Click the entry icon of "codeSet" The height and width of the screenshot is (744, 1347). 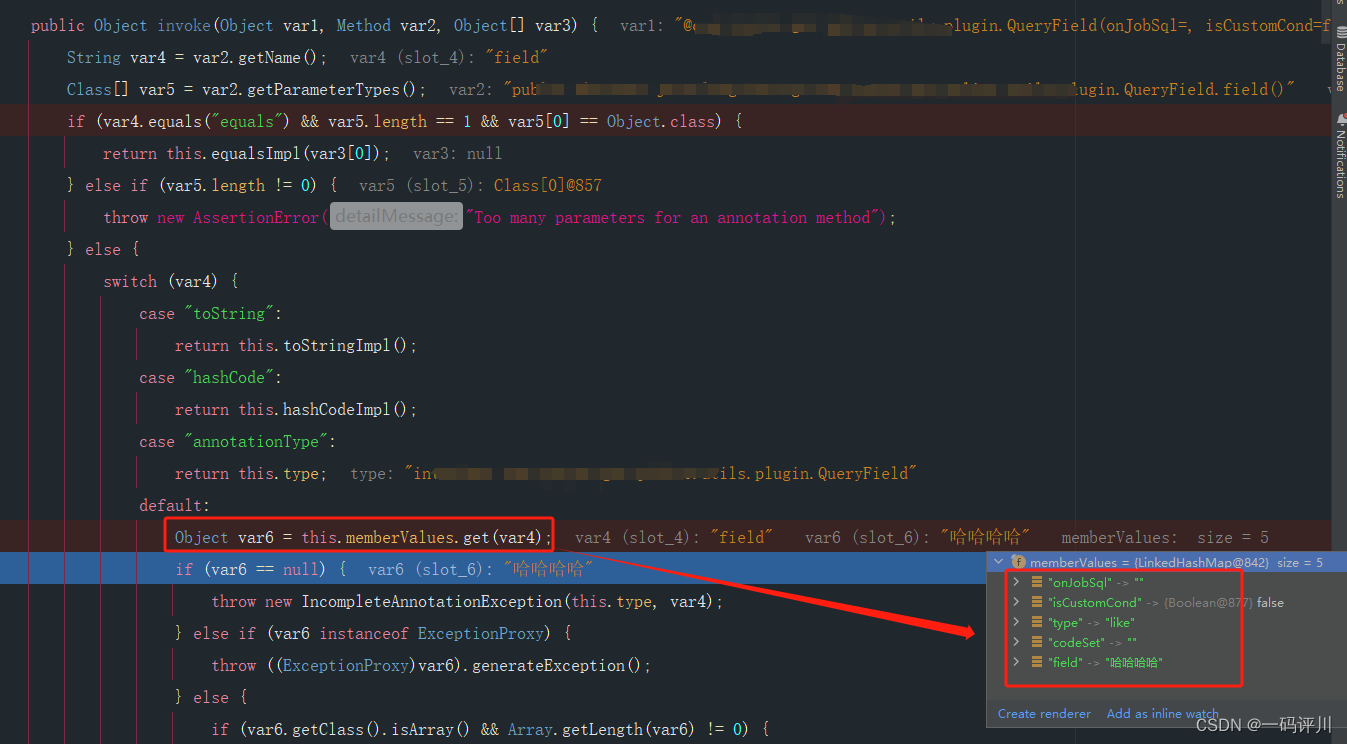(1037, 642)
